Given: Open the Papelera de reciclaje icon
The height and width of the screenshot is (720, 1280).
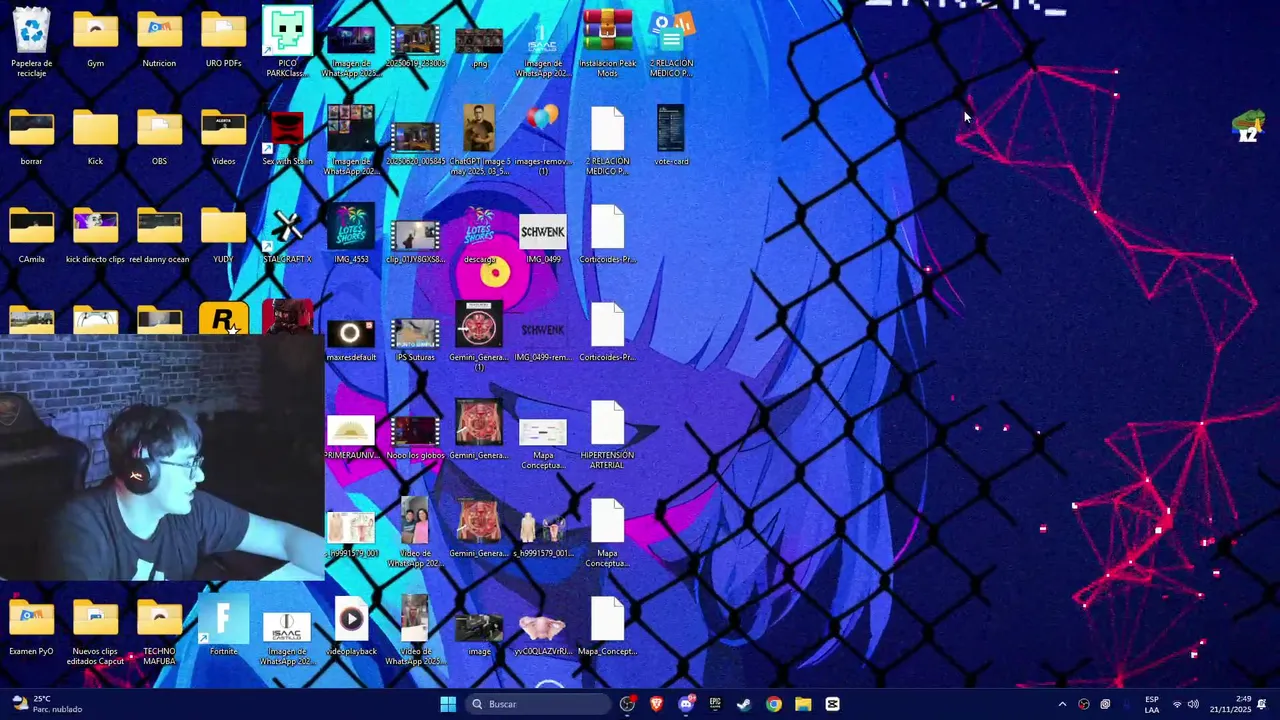Looking at the screenshot, I should tap(31, 41).
